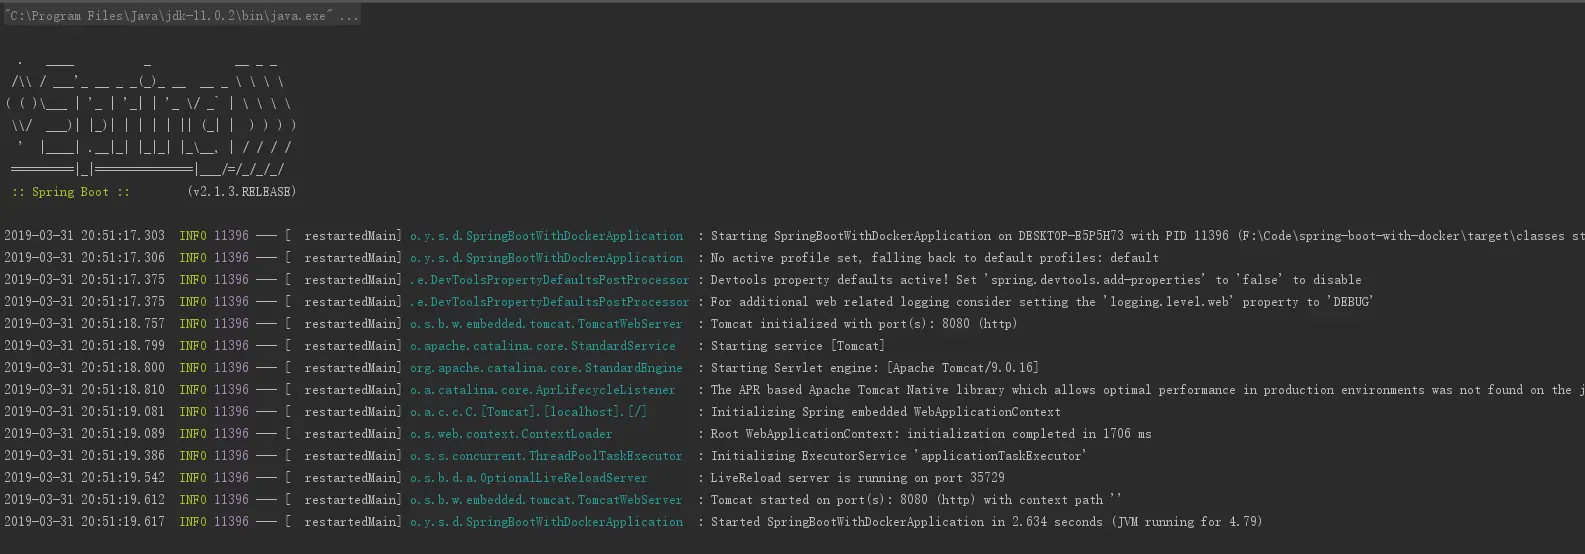Expand the folded java.exe command line

[348, 16]
